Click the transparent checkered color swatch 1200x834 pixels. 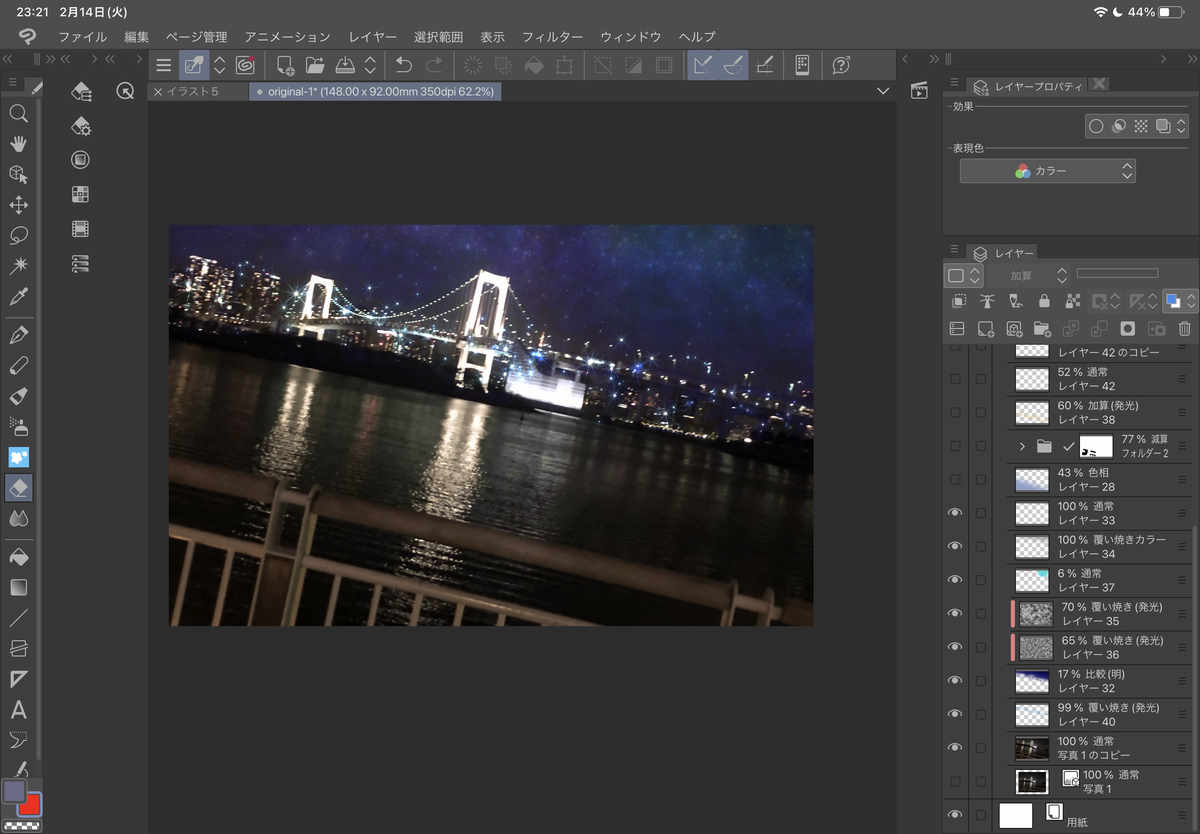click(21, 826)
